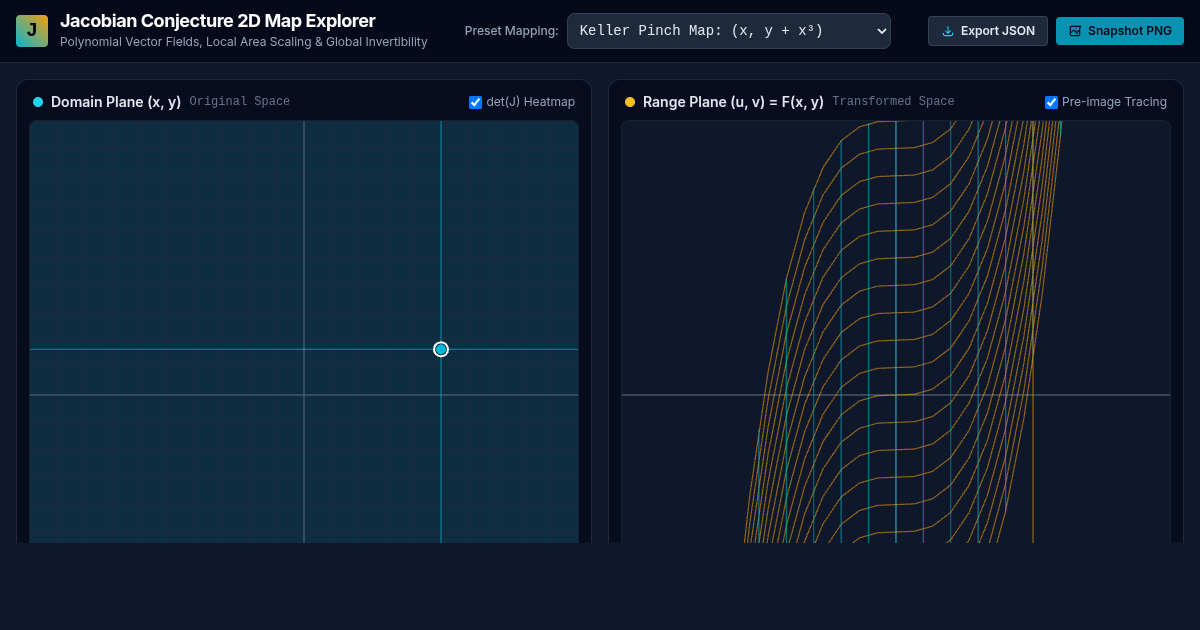
Task: Open the Preset Mapping dropdown
Action: coord(729,31)
